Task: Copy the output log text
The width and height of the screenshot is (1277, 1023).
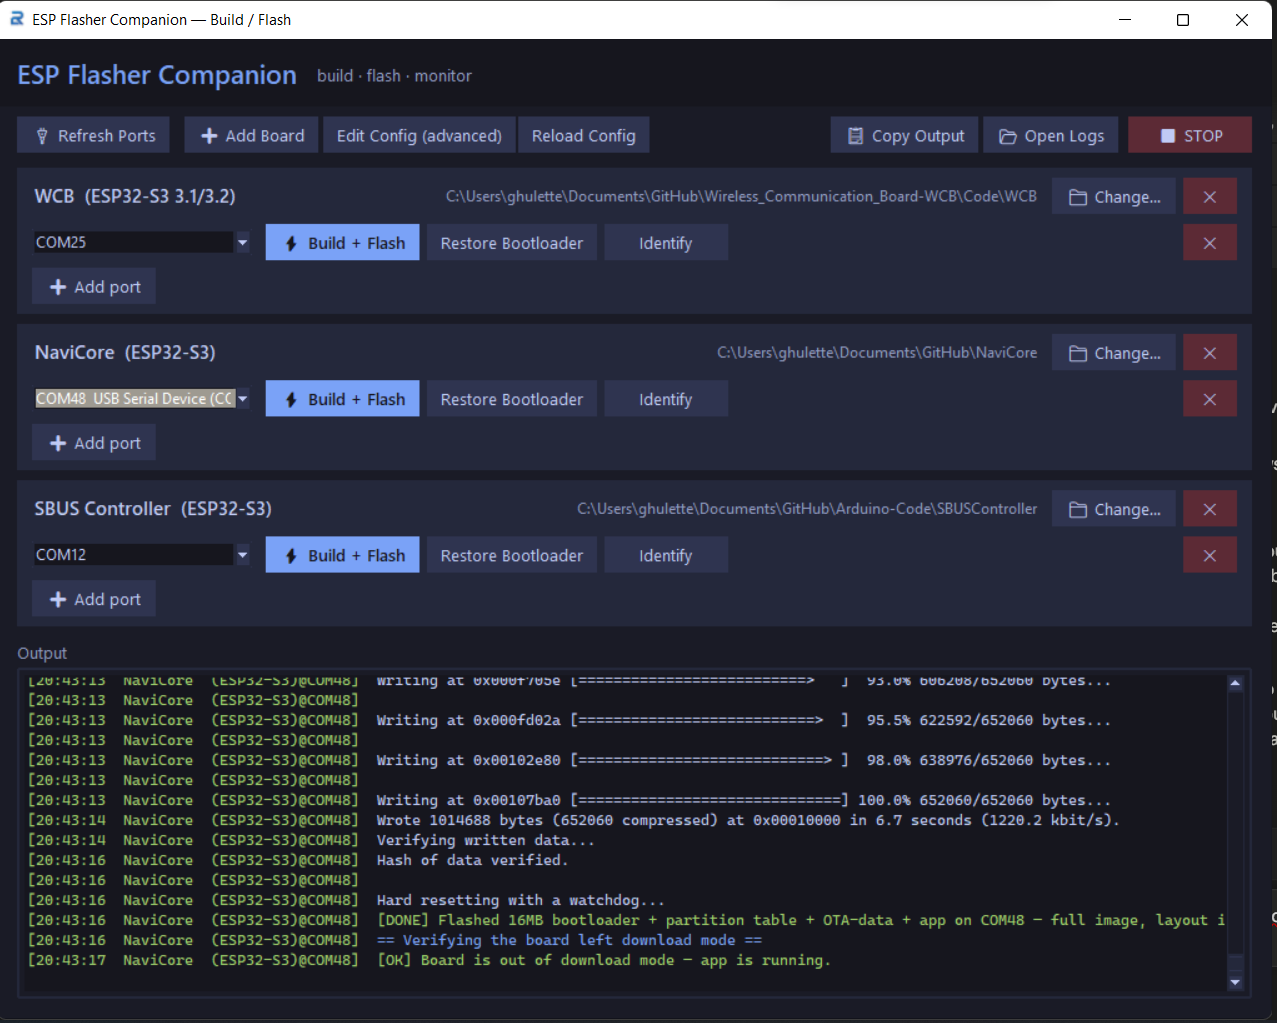Action: point(905,135)
